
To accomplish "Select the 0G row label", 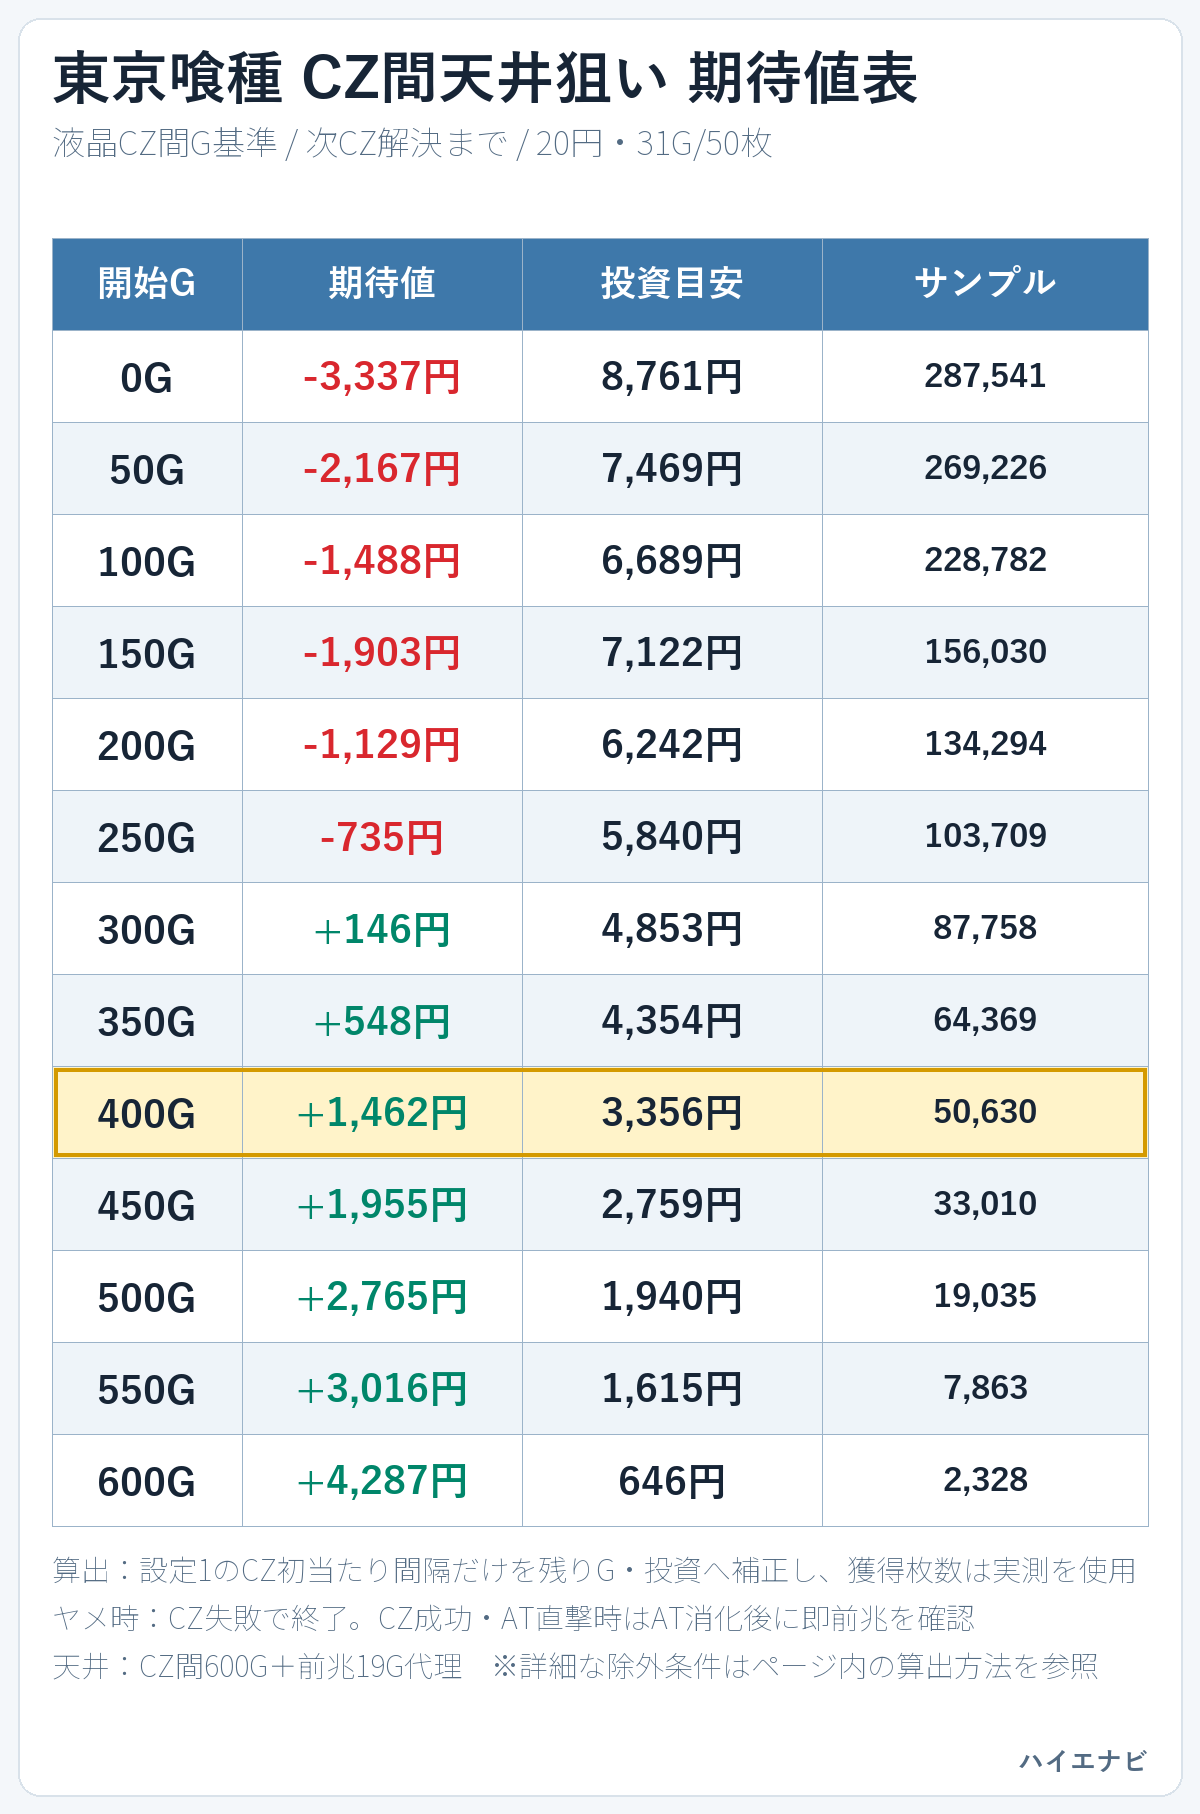I will (x=147, y=378).
